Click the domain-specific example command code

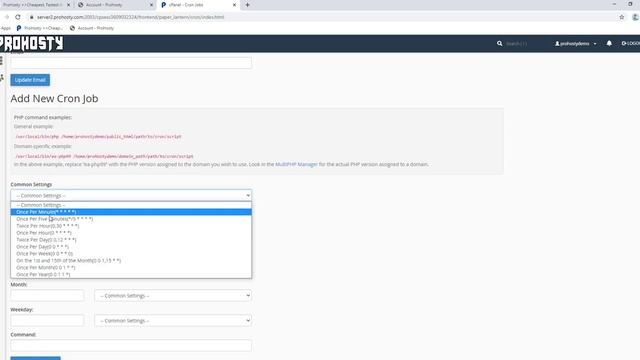click(104, 156)
